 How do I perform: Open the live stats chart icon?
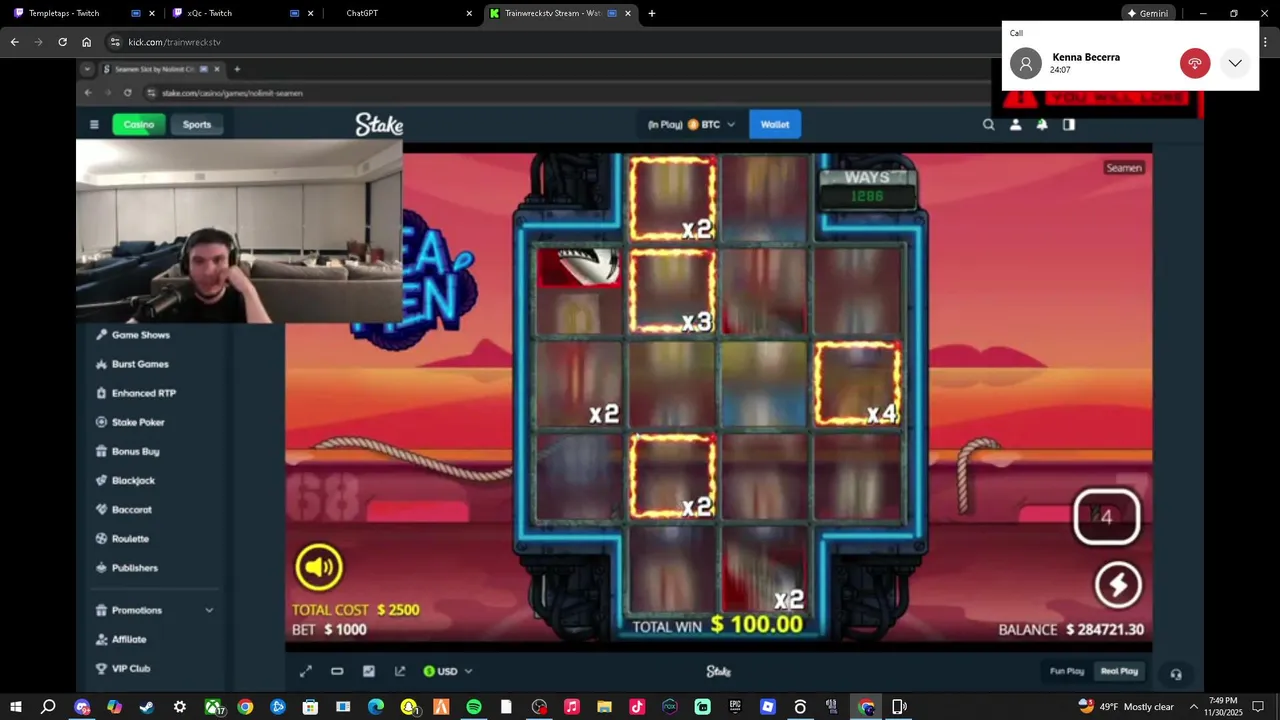369,671
